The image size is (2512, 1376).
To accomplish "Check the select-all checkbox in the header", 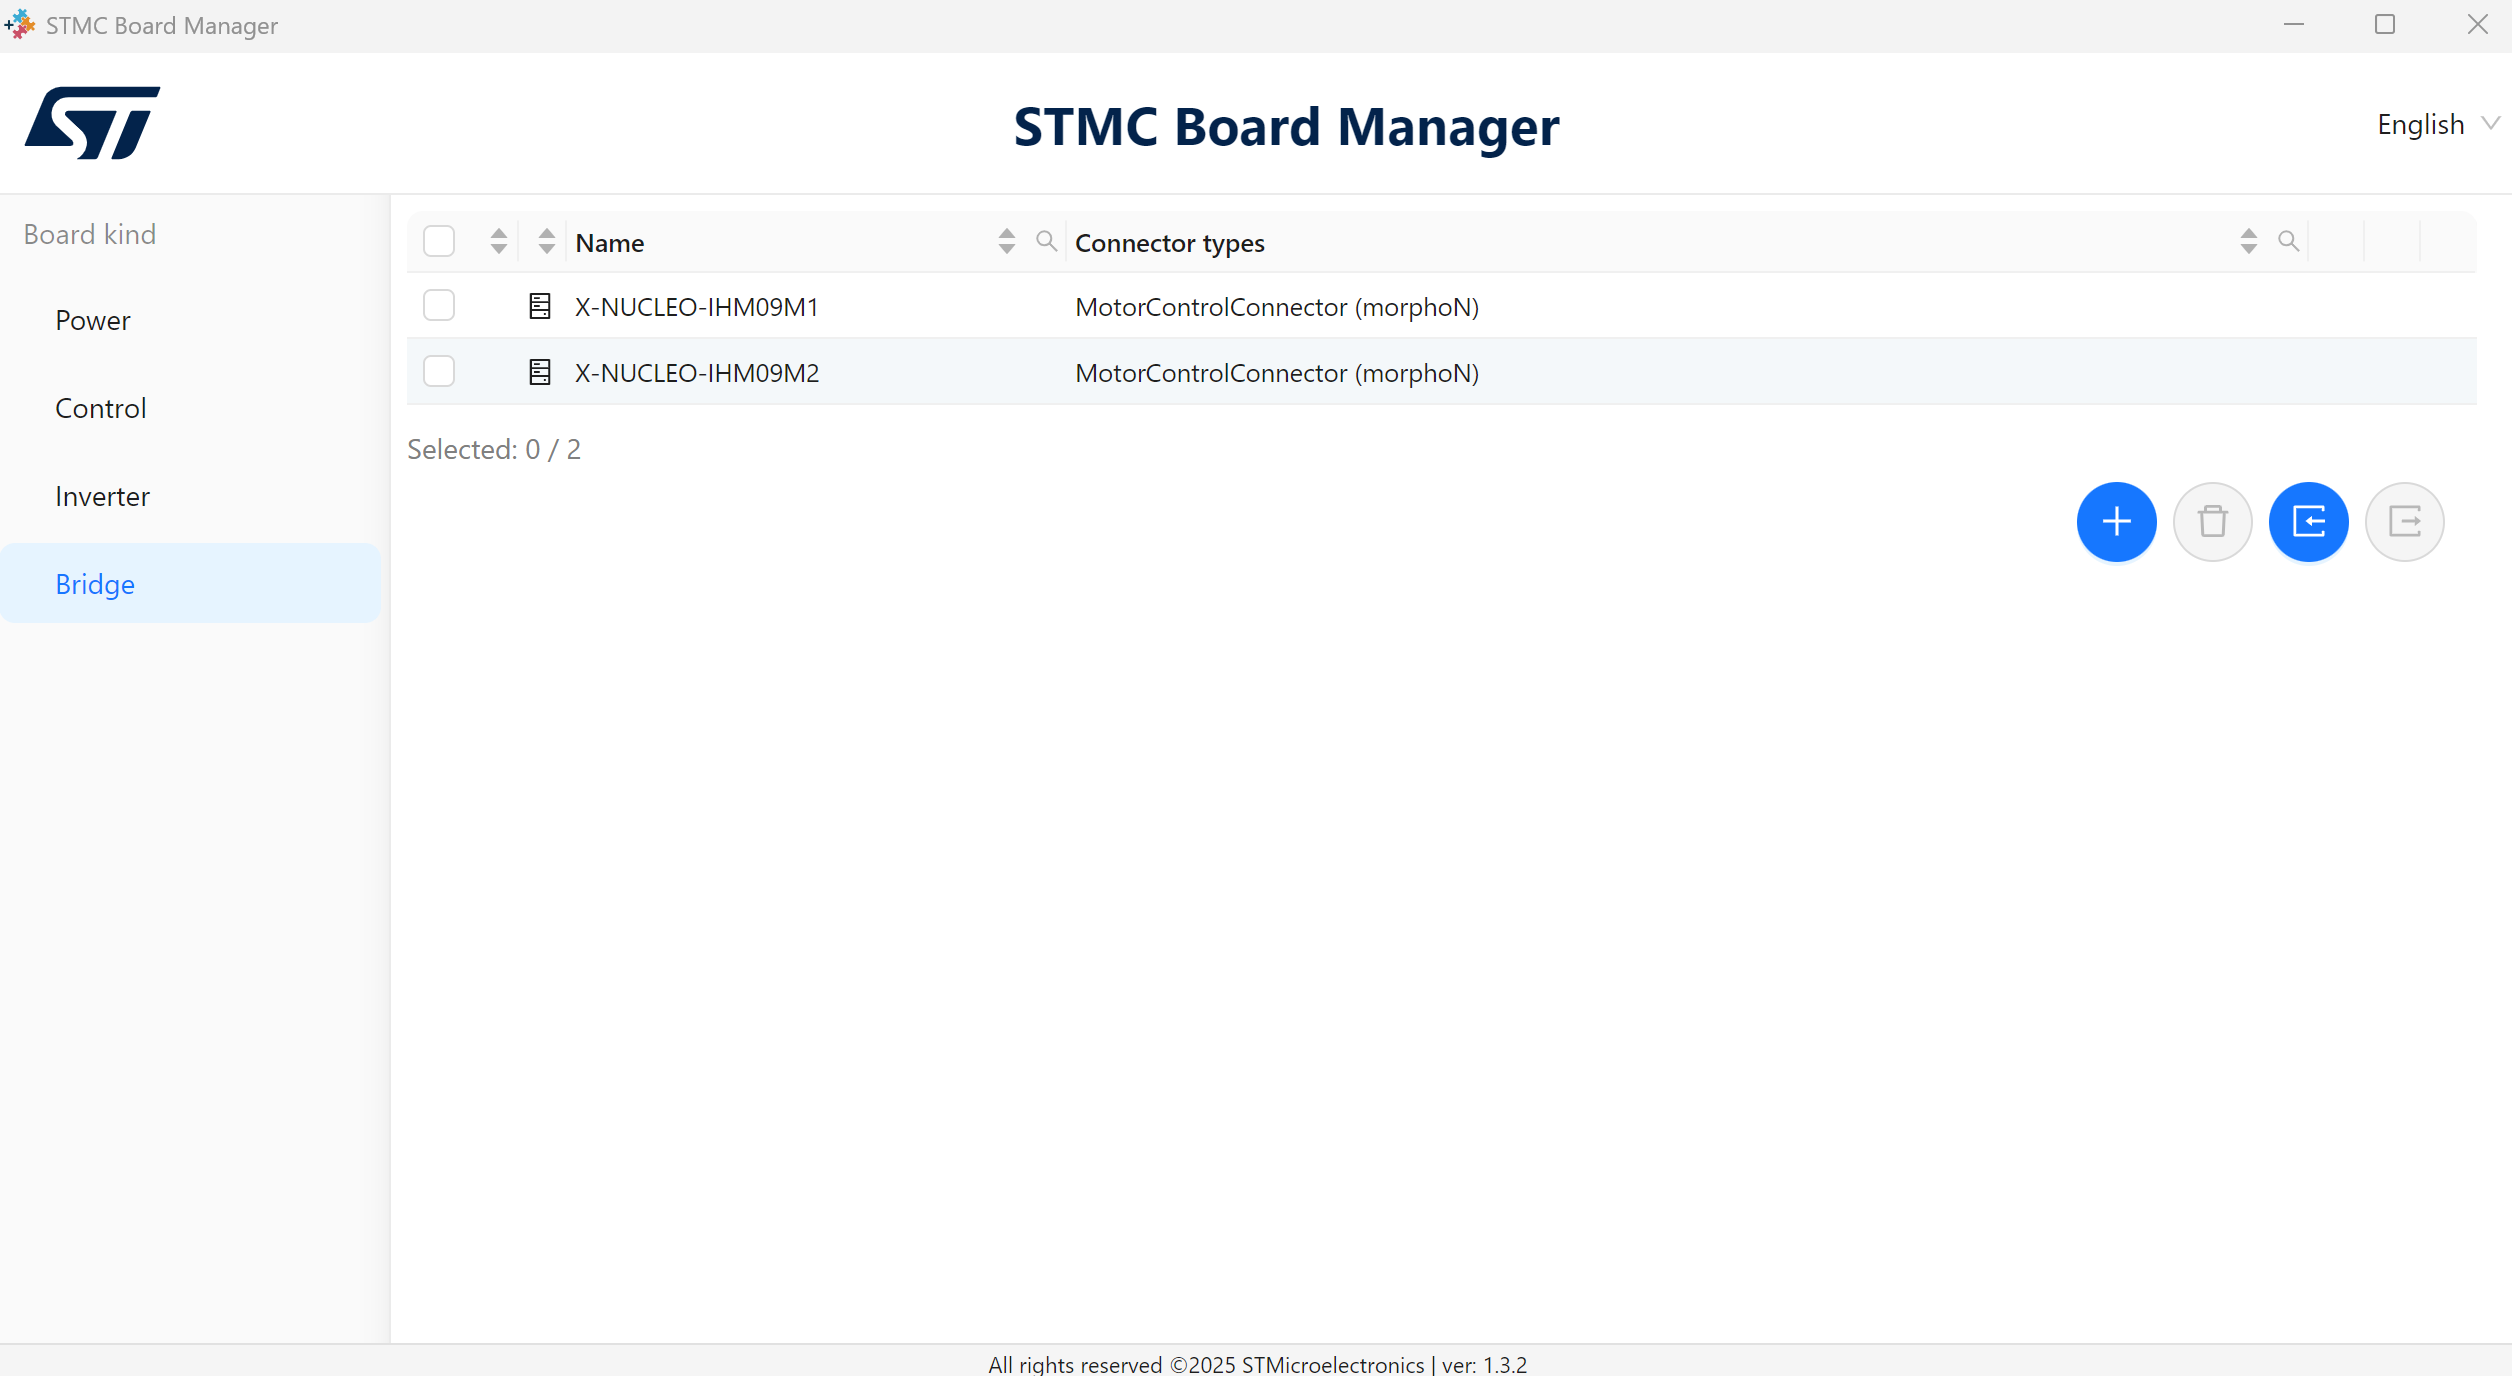I will coord(438,240).
